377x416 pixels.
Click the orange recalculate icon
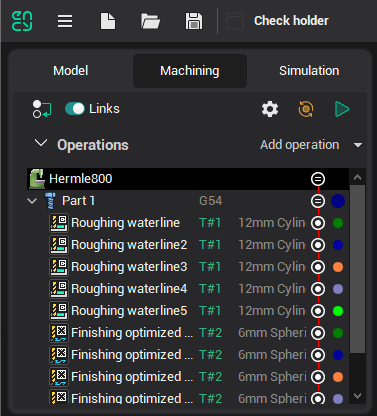pyautogui.click(x=306, y=109)
